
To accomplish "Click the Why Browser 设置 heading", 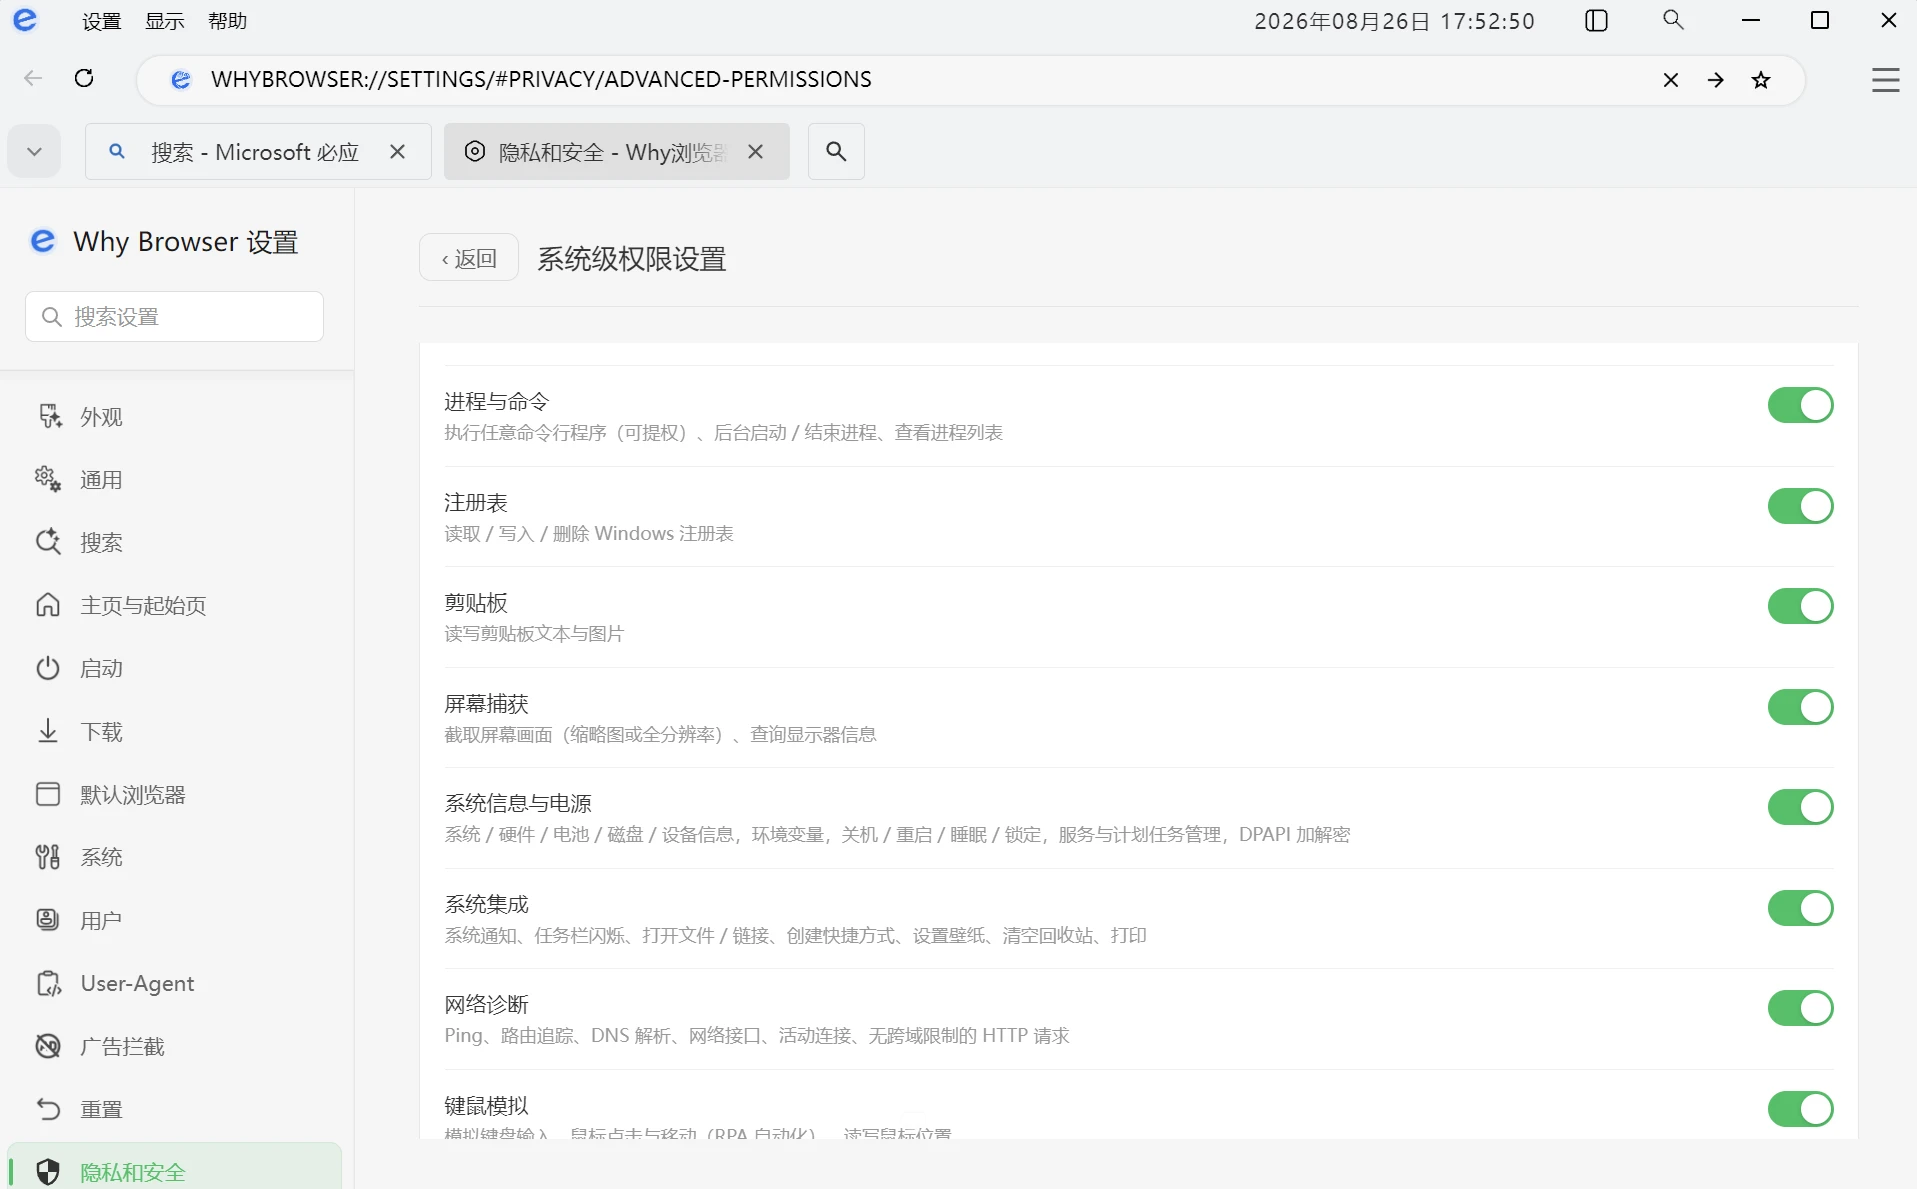I will point(186,242).
